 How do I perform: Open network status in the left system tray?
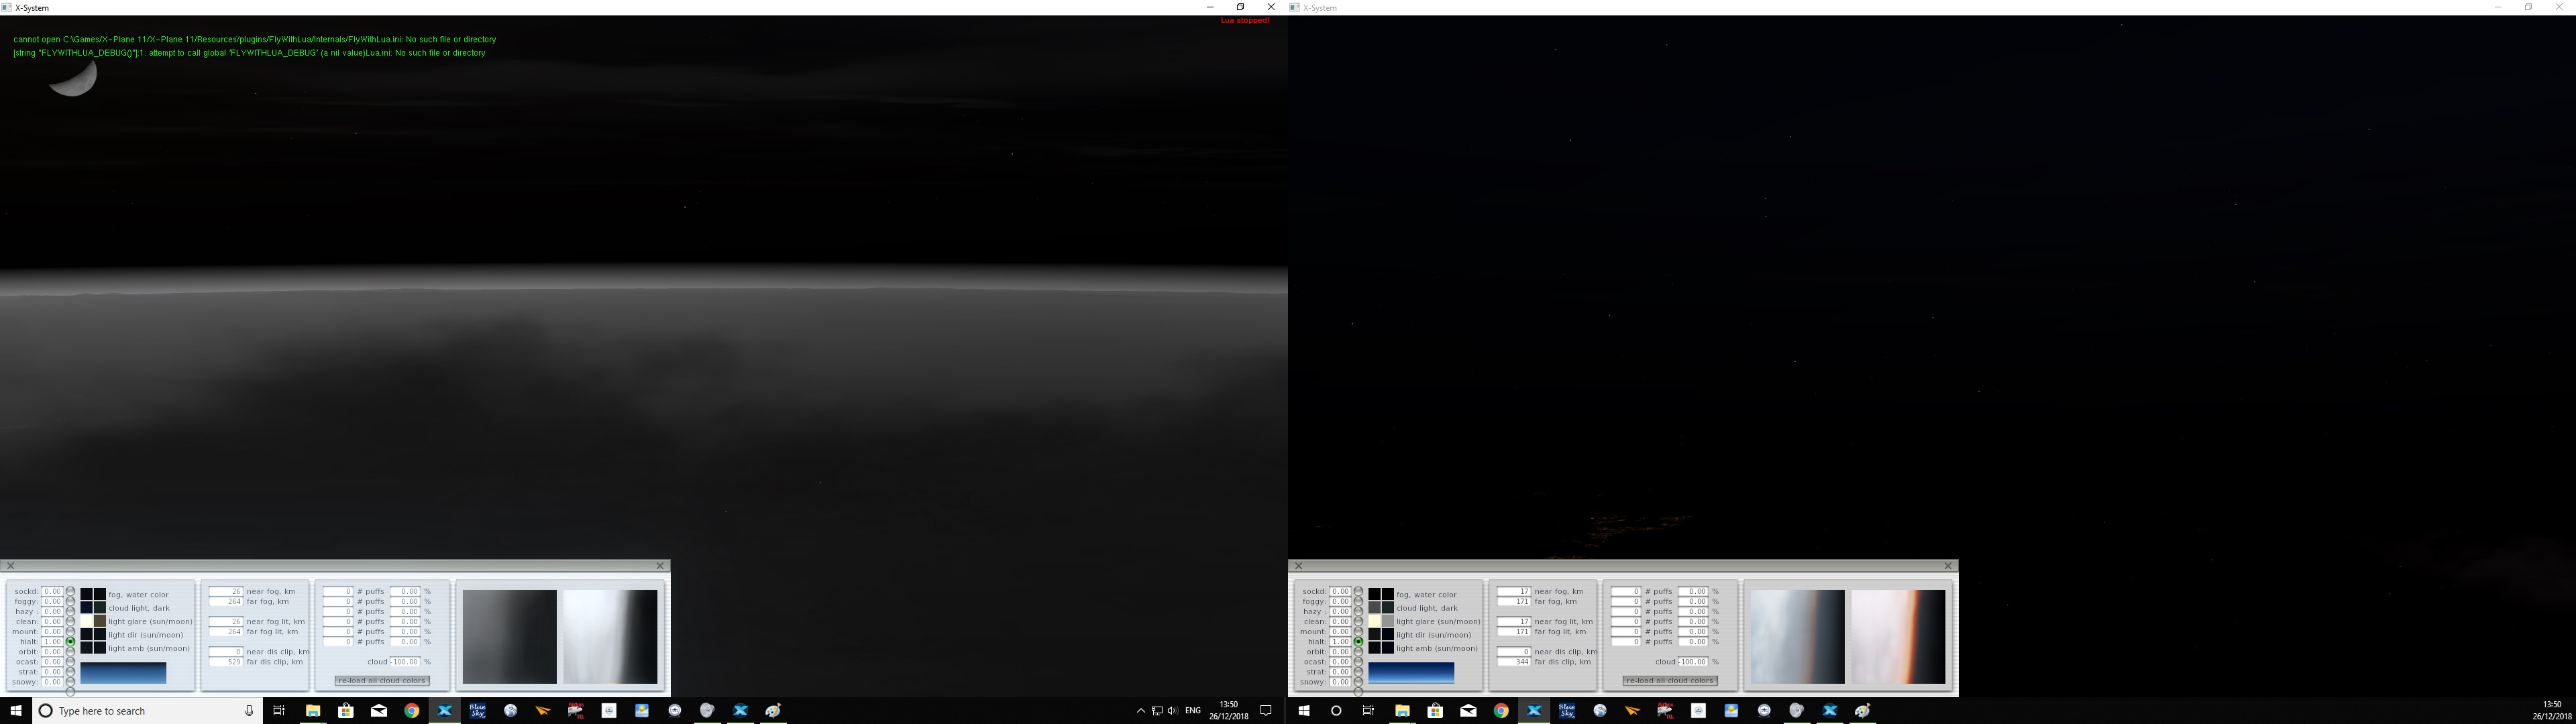pyautogui.click(x=1157, y=711)
